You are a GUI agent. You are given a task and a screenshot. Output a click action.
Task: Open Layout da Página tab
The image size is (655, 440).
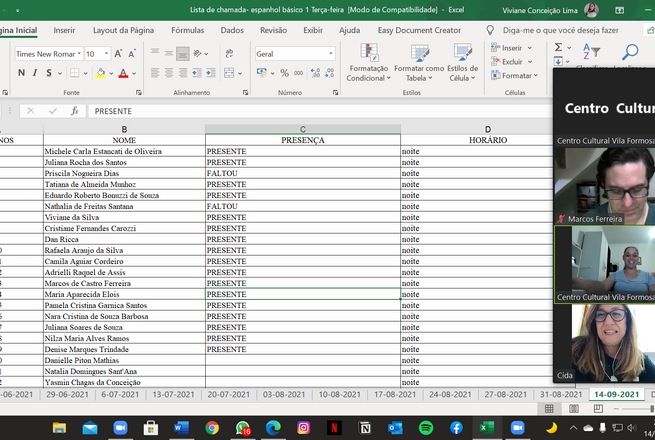pos(123,30)
